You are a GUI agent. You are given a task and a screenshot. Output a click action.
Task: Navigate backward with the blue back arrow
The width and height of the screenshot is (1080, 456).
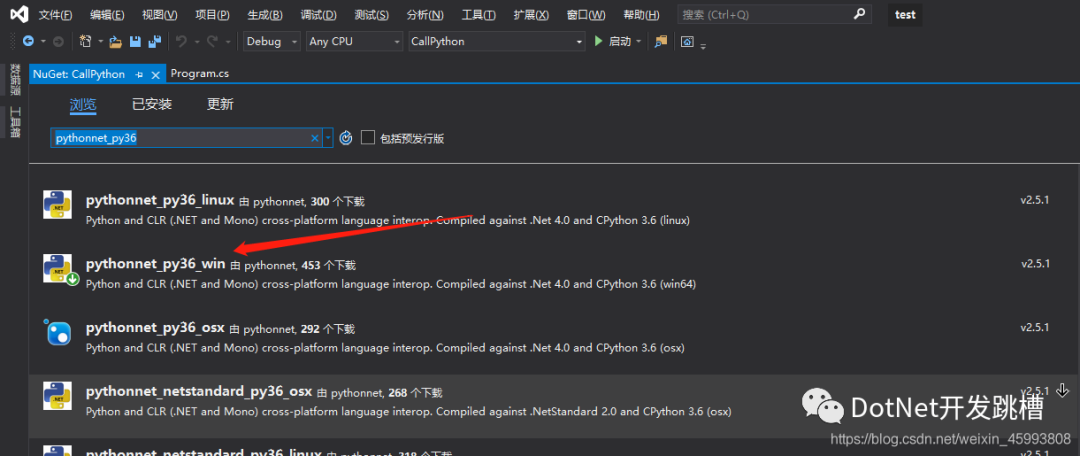[28, 41]
